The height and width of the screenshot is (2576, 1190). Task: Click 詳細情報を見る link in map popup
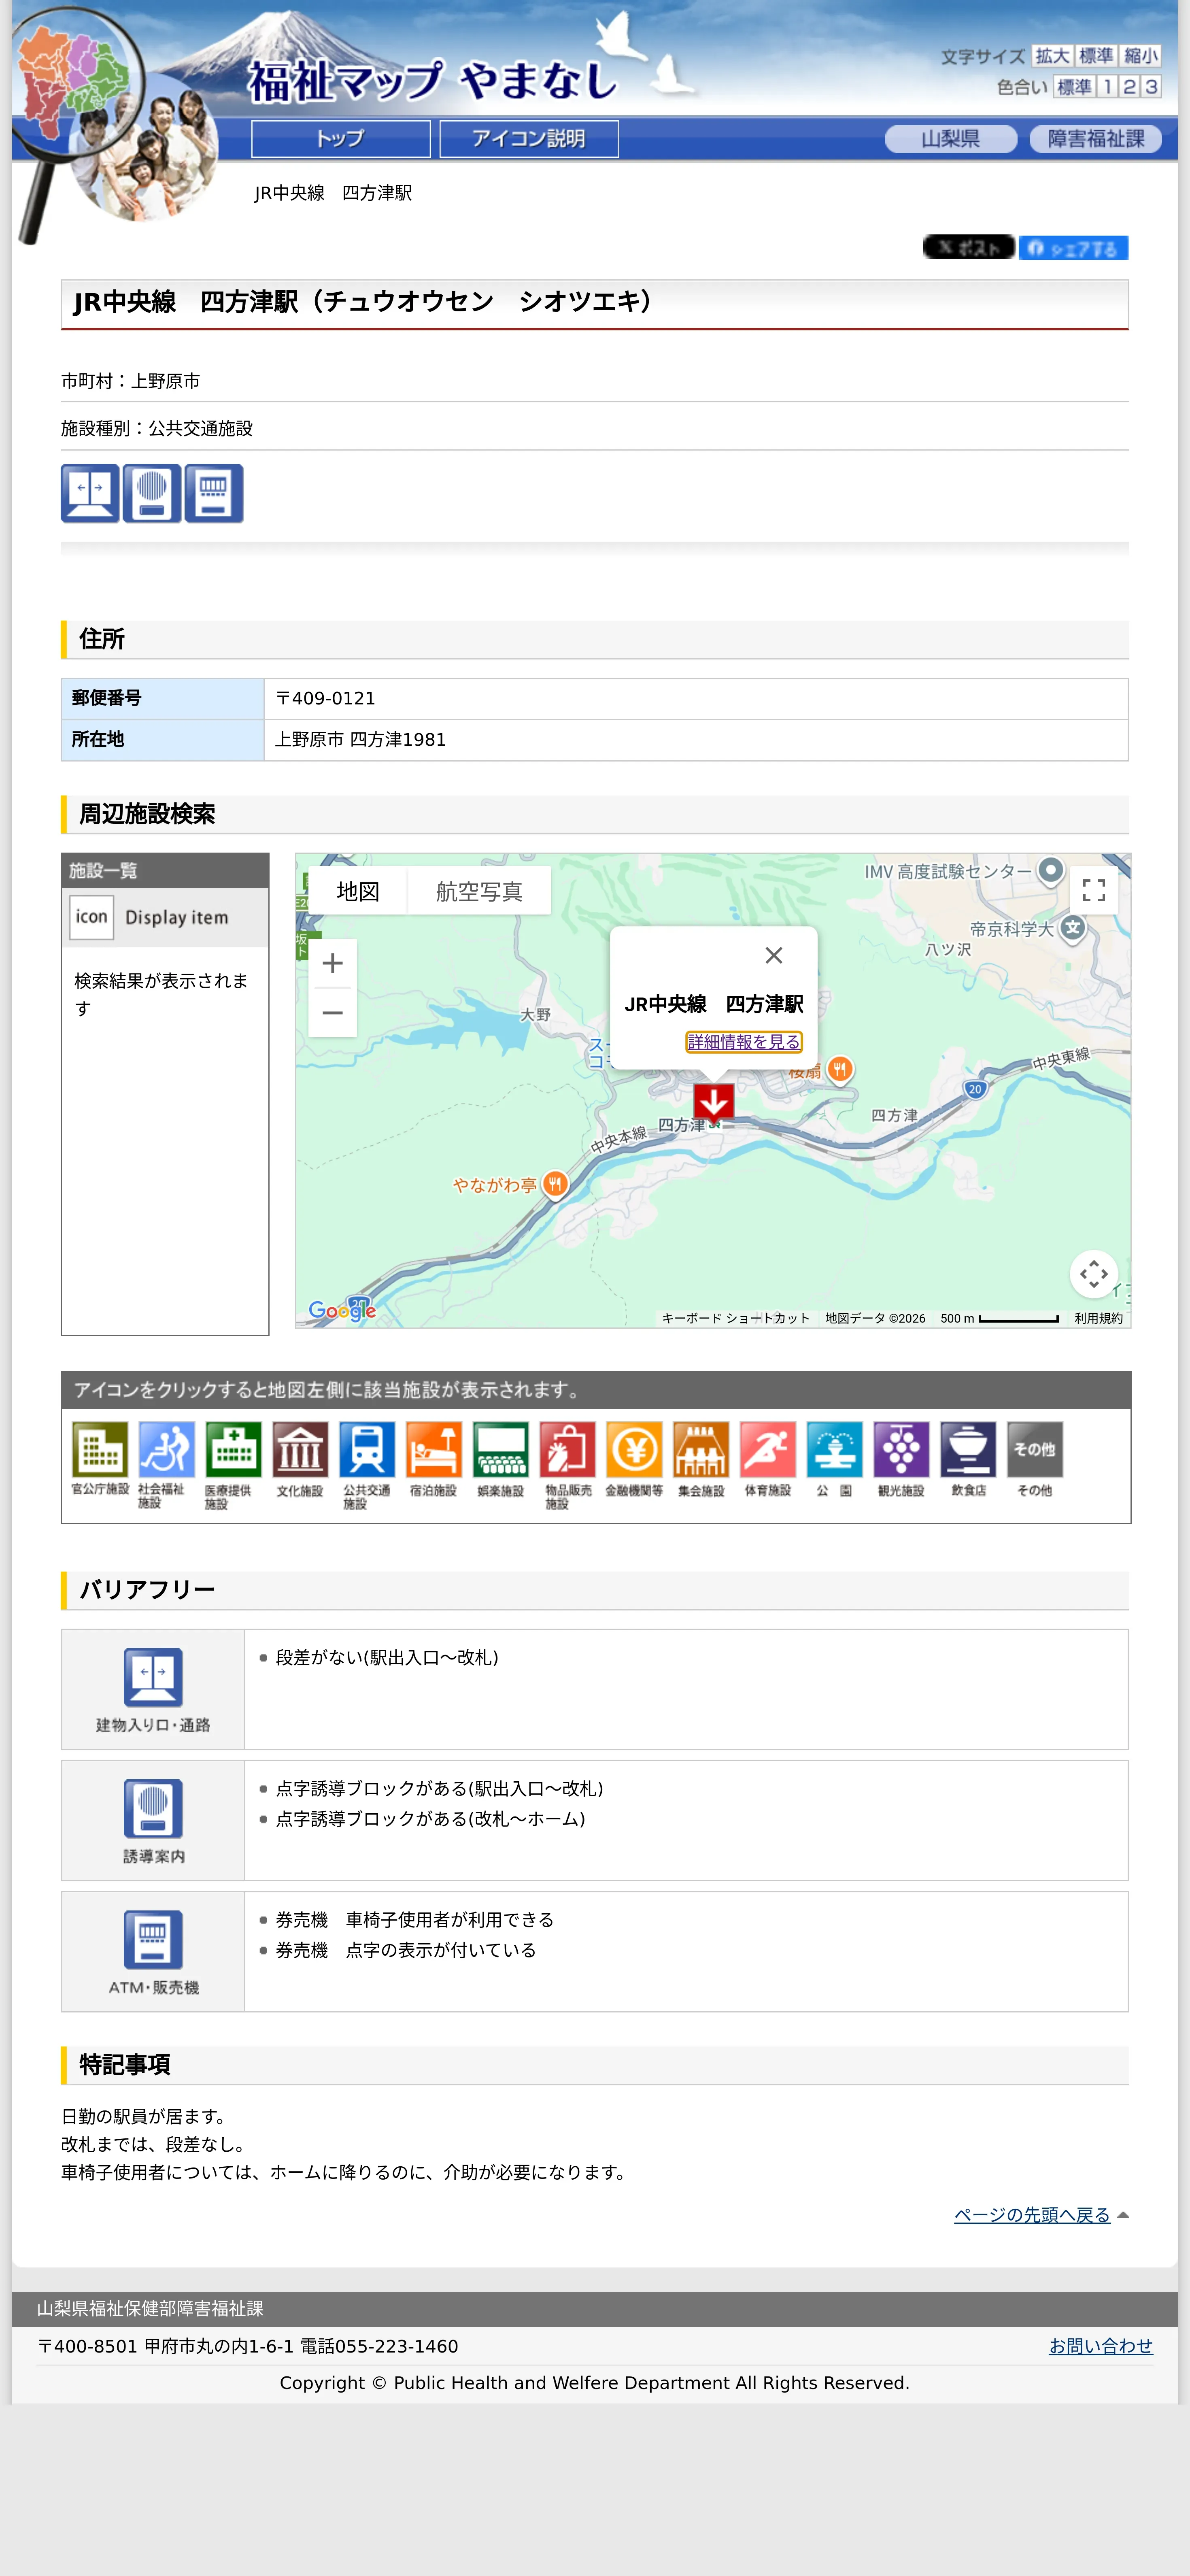tap(743, 1042)
